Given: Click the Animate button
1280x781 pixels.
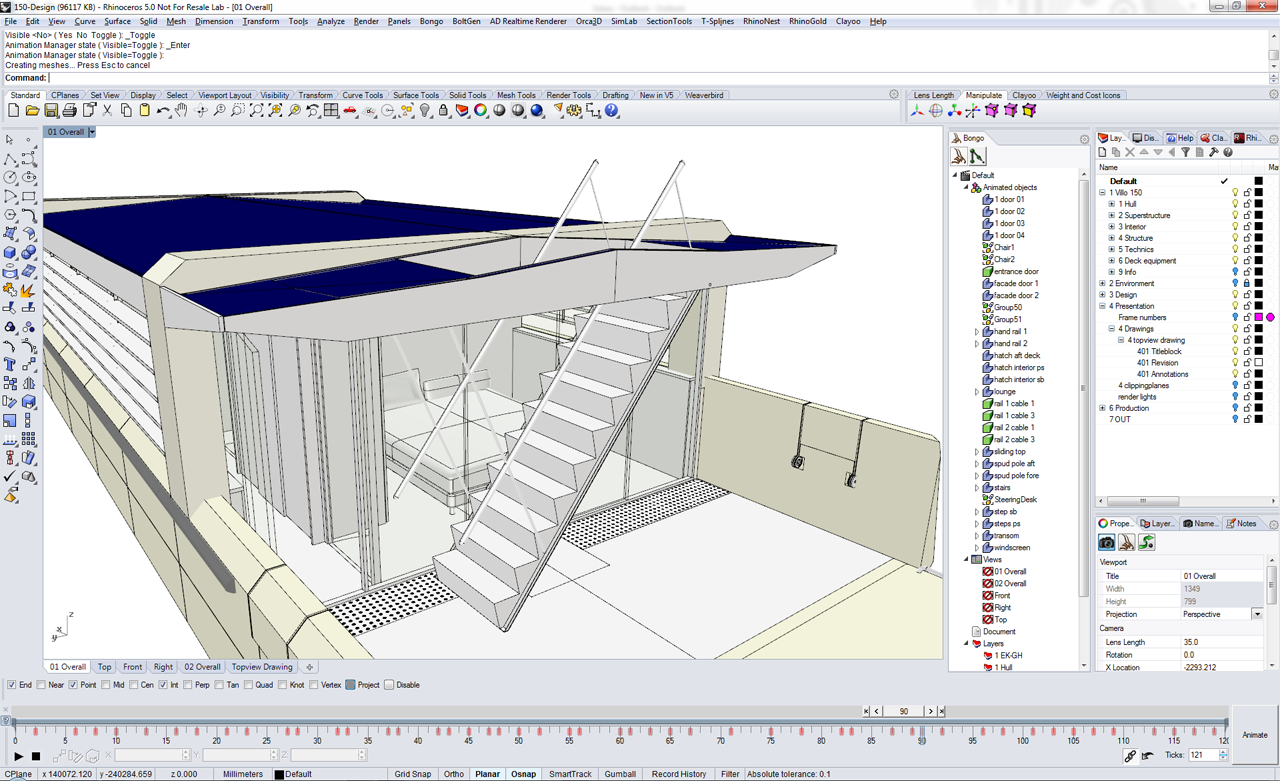Looking at the screenshot, I should [1254, 735].
